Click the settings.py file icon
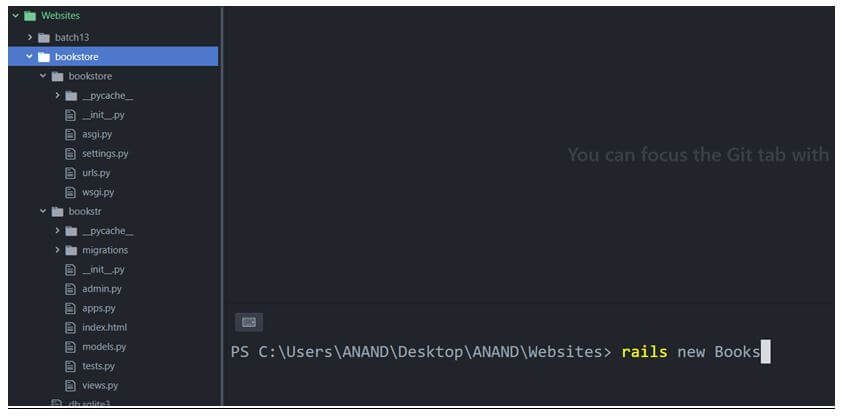Image resolution: width=845 pixels, height=416 pixels. [70, 154]
